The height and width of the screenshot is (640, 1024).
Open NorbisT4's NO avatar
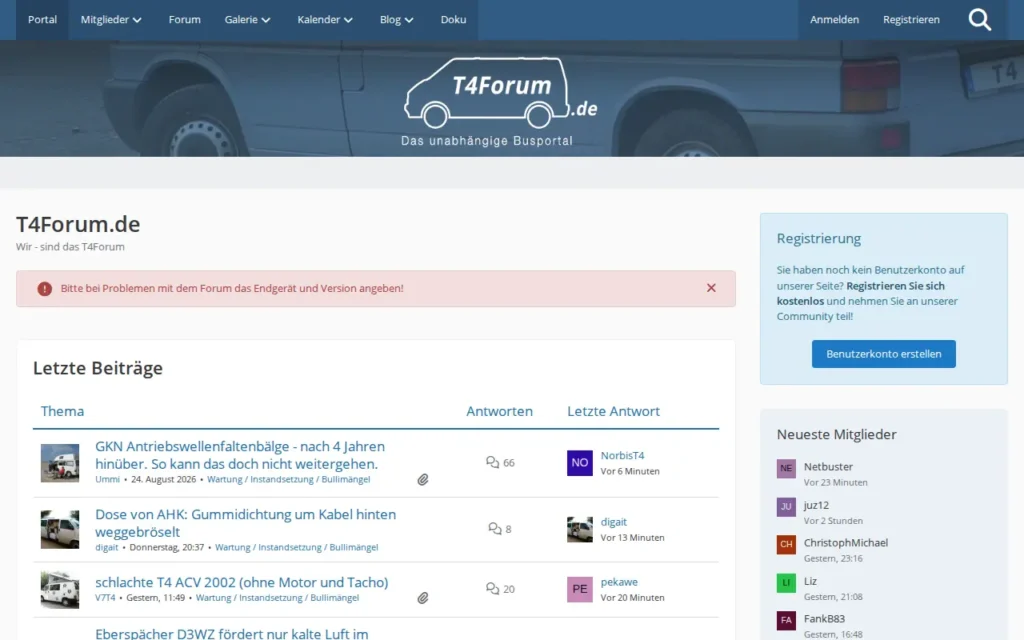579,463
